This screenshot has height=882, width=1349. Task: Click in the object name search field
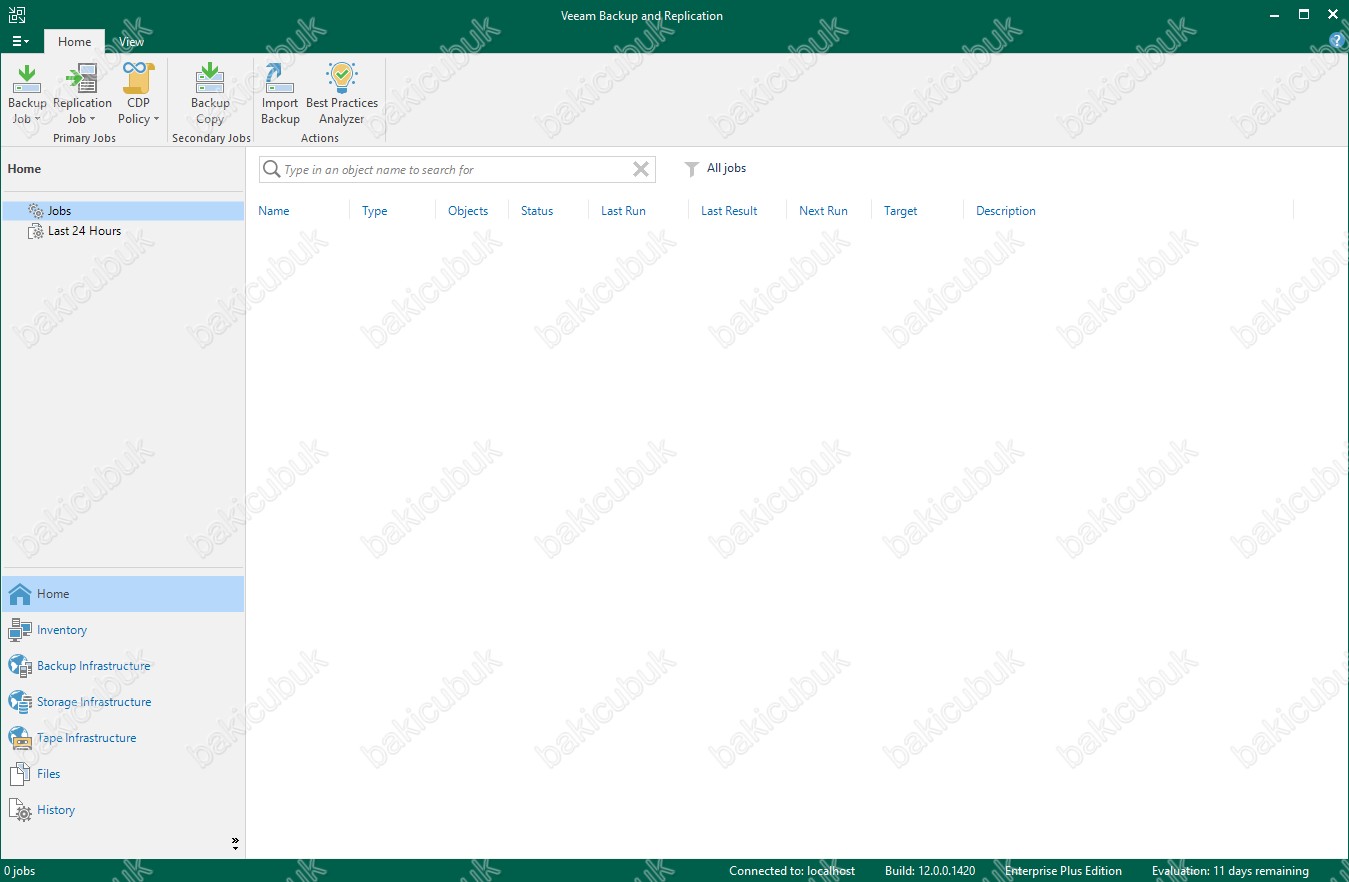point(456,170)
